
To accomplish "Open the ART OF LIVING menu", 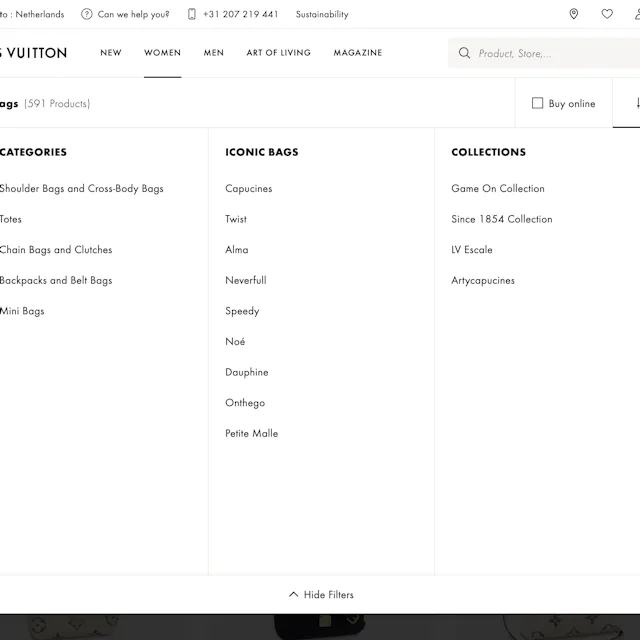I will point(279,53).
